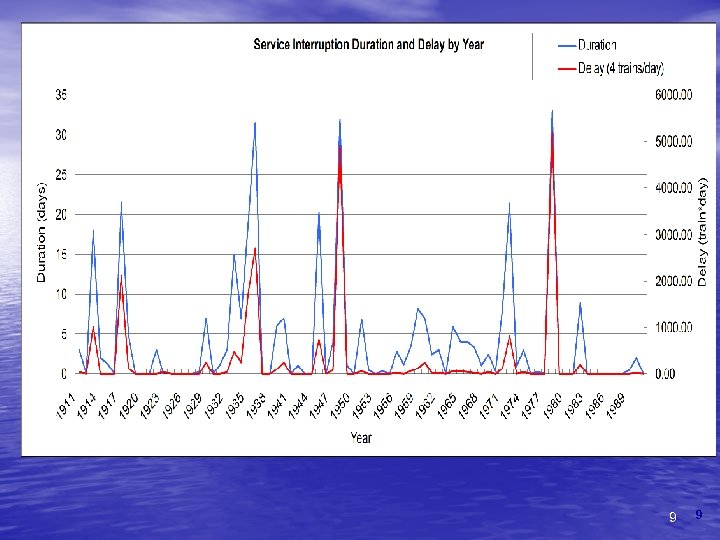Click the '1926' year label
Viewport: 720px width, 540px height.
pyautogui.click(x=171, y=406)
